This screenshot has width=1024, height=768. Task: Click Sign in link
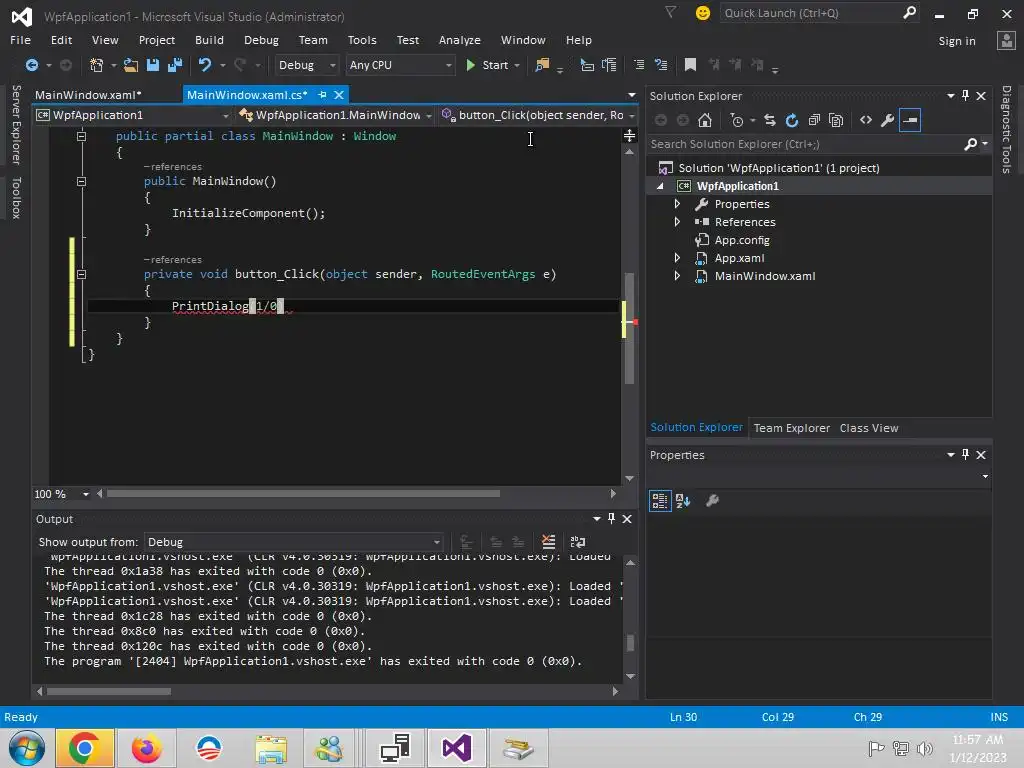coord(957,40)
